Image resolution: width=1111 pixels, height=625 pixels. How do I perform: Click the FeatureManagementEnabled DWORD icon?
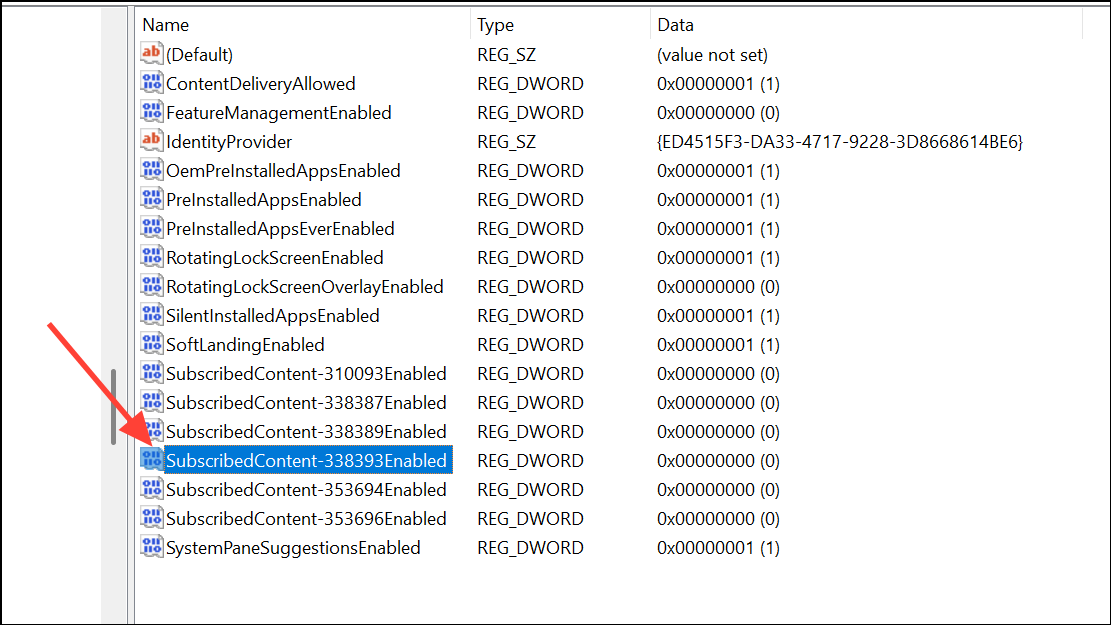click(x=152, y=112)
